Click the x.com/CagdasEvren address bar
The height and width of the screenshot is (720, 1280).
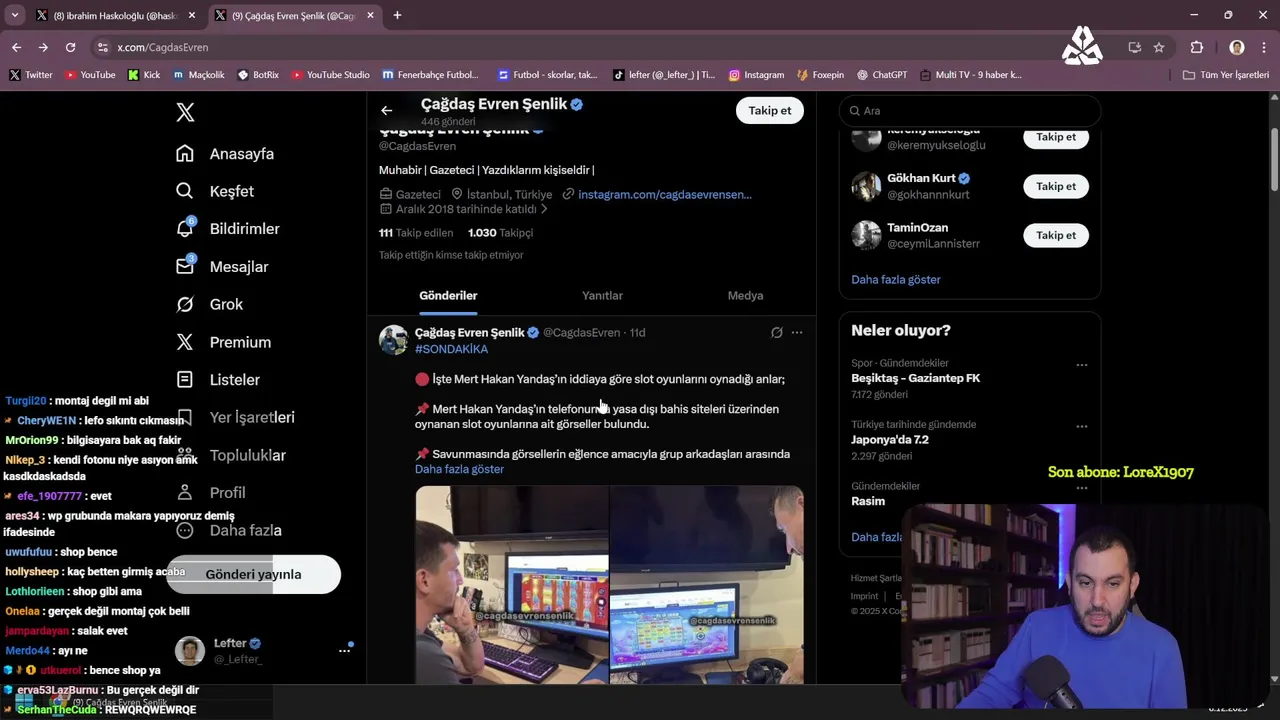click(x=600, y=47)
